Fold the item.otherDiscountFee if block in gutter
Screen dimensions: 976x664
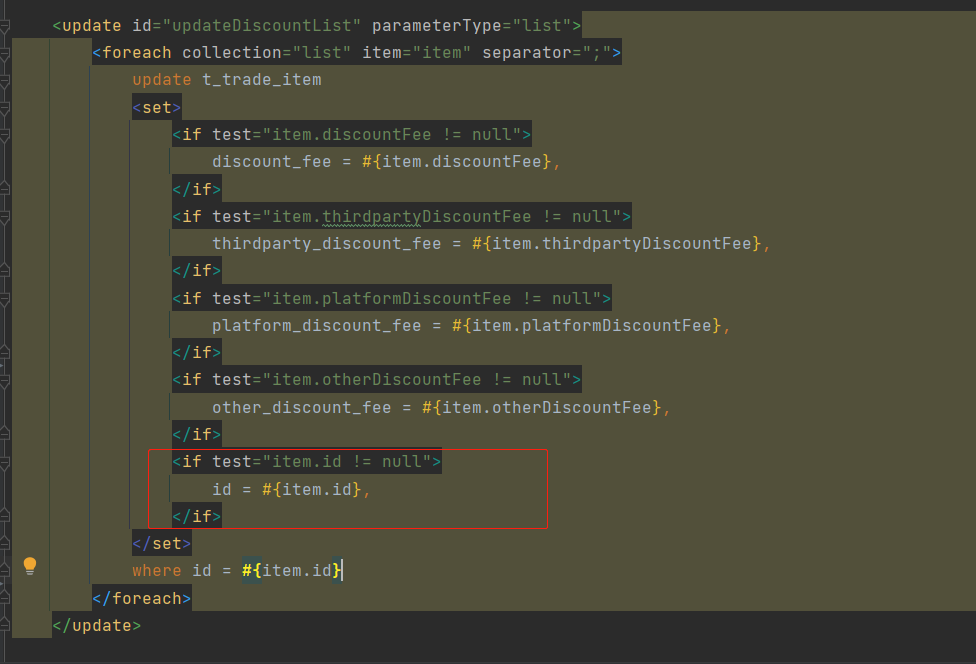pos(4,380)
